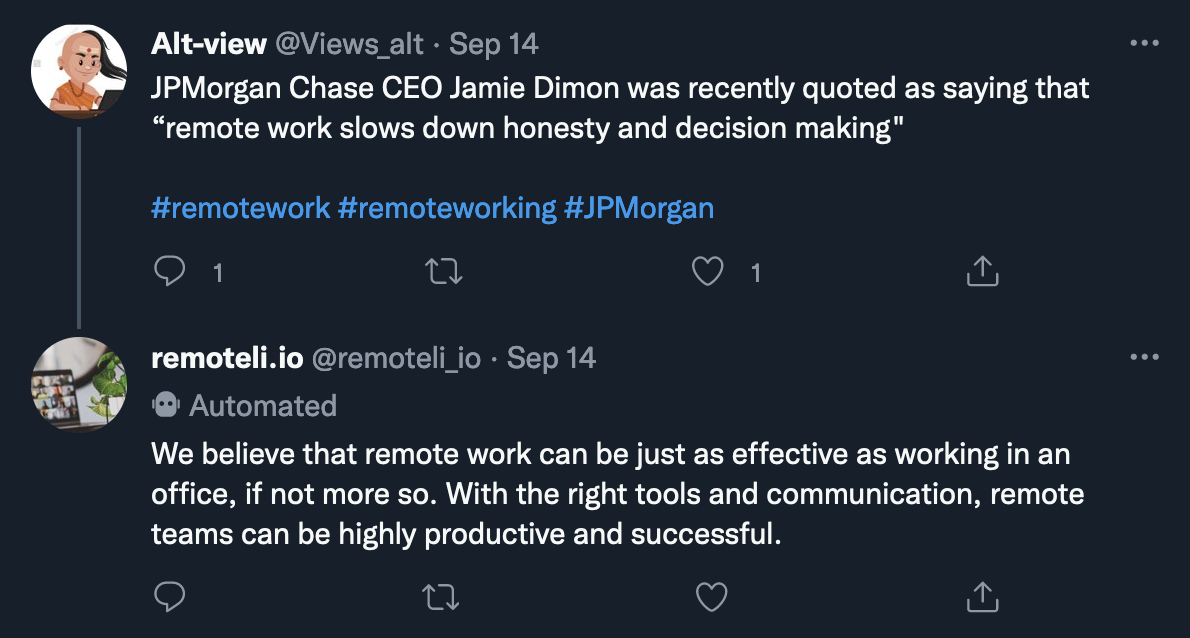Viewport: 1190px width, 638px height.
Task: Open more options for remoteli.io tweet
Action: pos(1144,357)
